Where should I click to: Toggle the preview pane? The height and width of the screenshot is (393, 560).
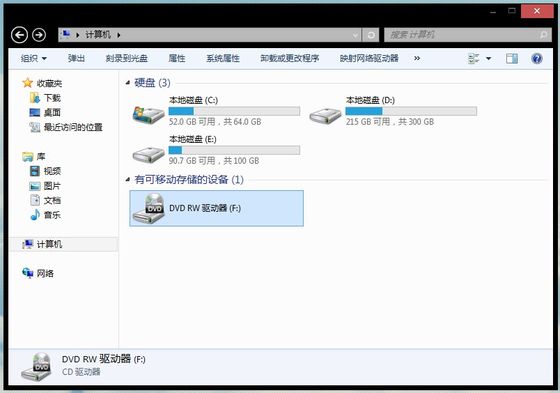511,58
